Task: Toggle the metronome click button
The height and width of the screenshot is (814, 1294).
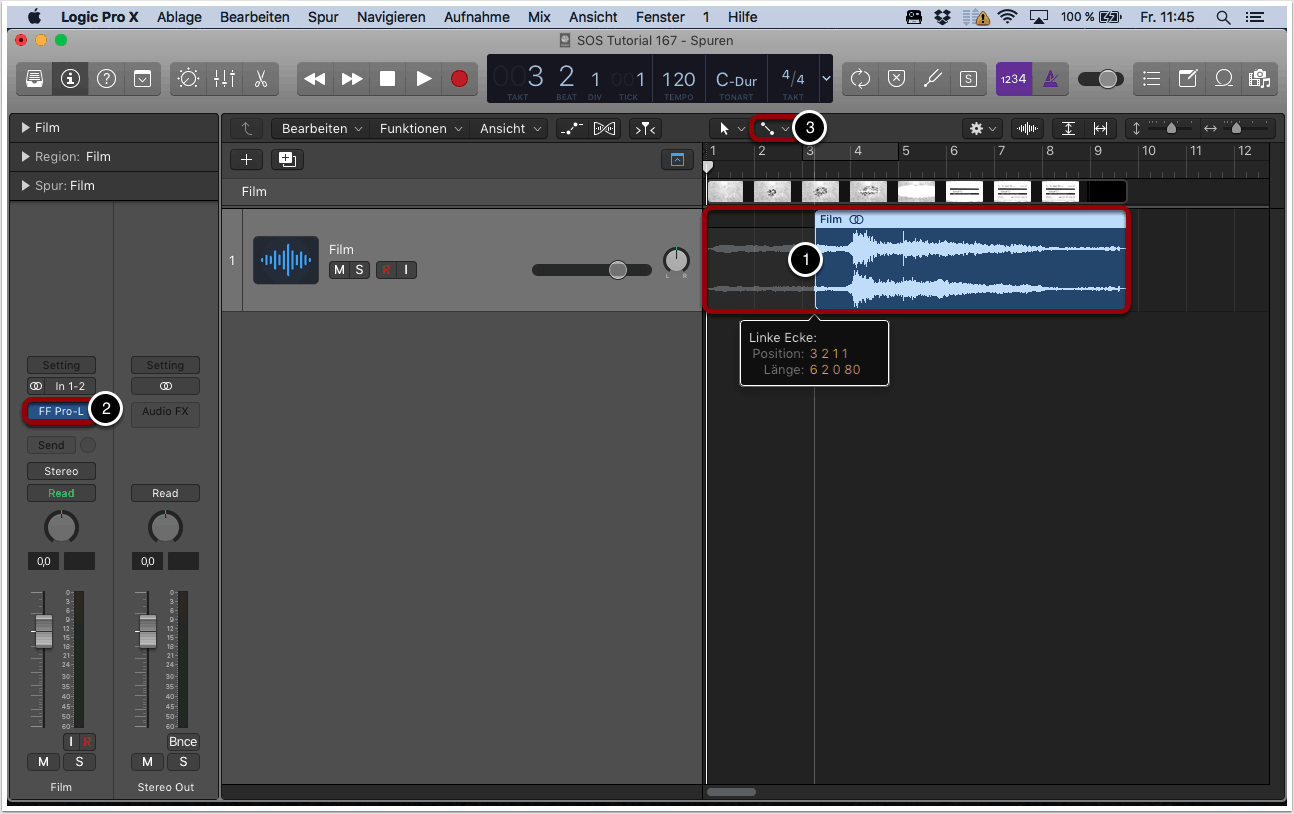Action: [1050, 79]
